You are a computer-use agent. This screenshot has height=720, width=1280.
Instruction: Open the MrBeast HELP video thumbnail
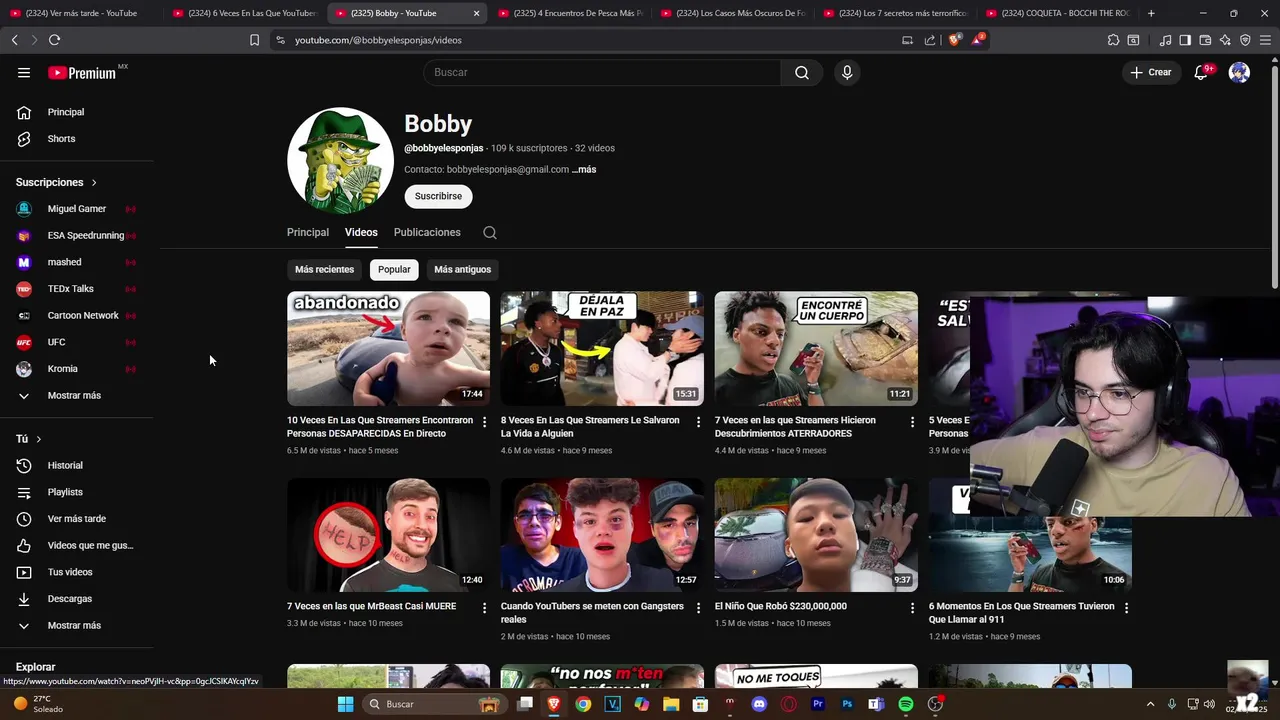click(388, 534)
